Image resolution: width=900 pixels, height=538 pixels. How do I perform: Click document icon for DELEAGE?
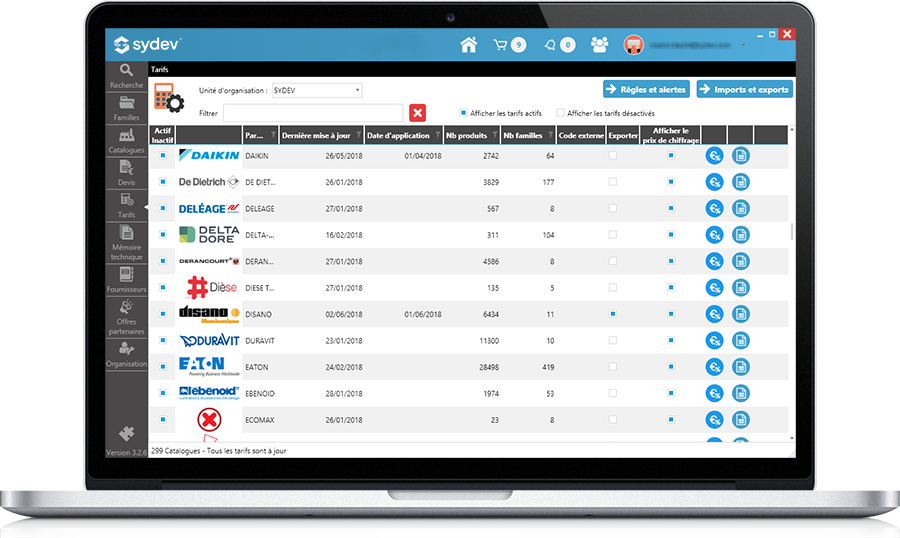coord(741,208)
